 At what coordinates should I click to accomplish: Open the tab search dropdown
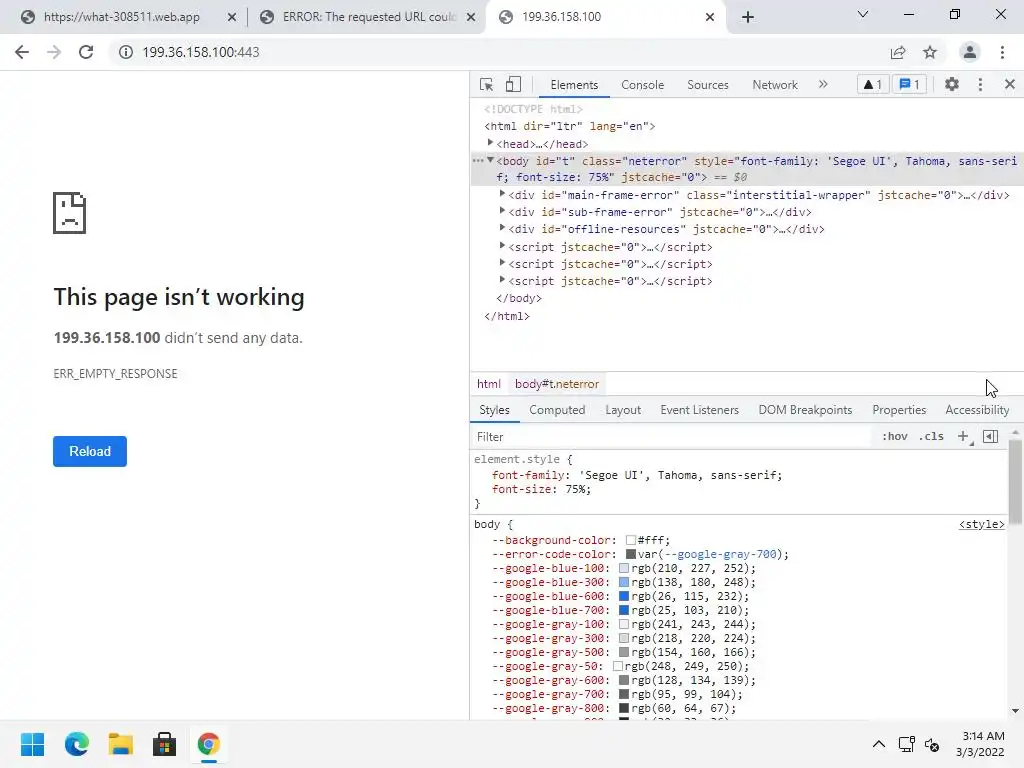click(x=863, y=14)
